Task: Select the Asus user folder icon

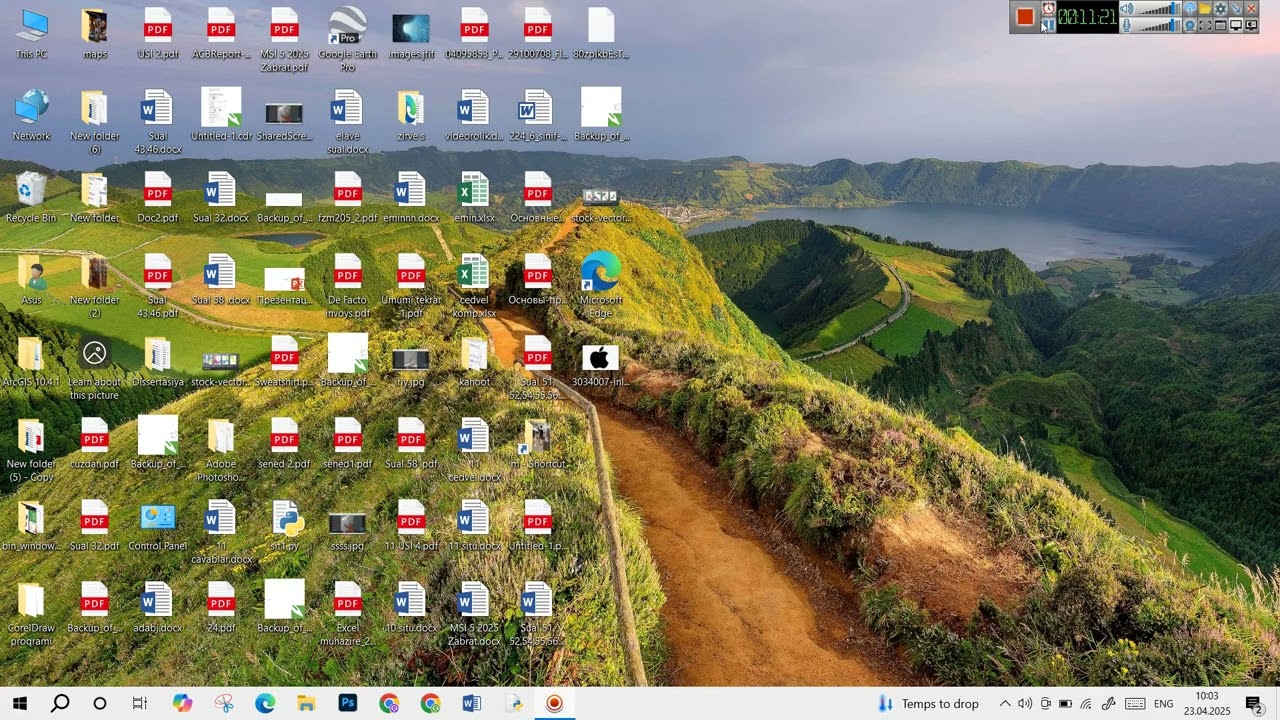Action: pyautogui.click(x=31, y=279)
